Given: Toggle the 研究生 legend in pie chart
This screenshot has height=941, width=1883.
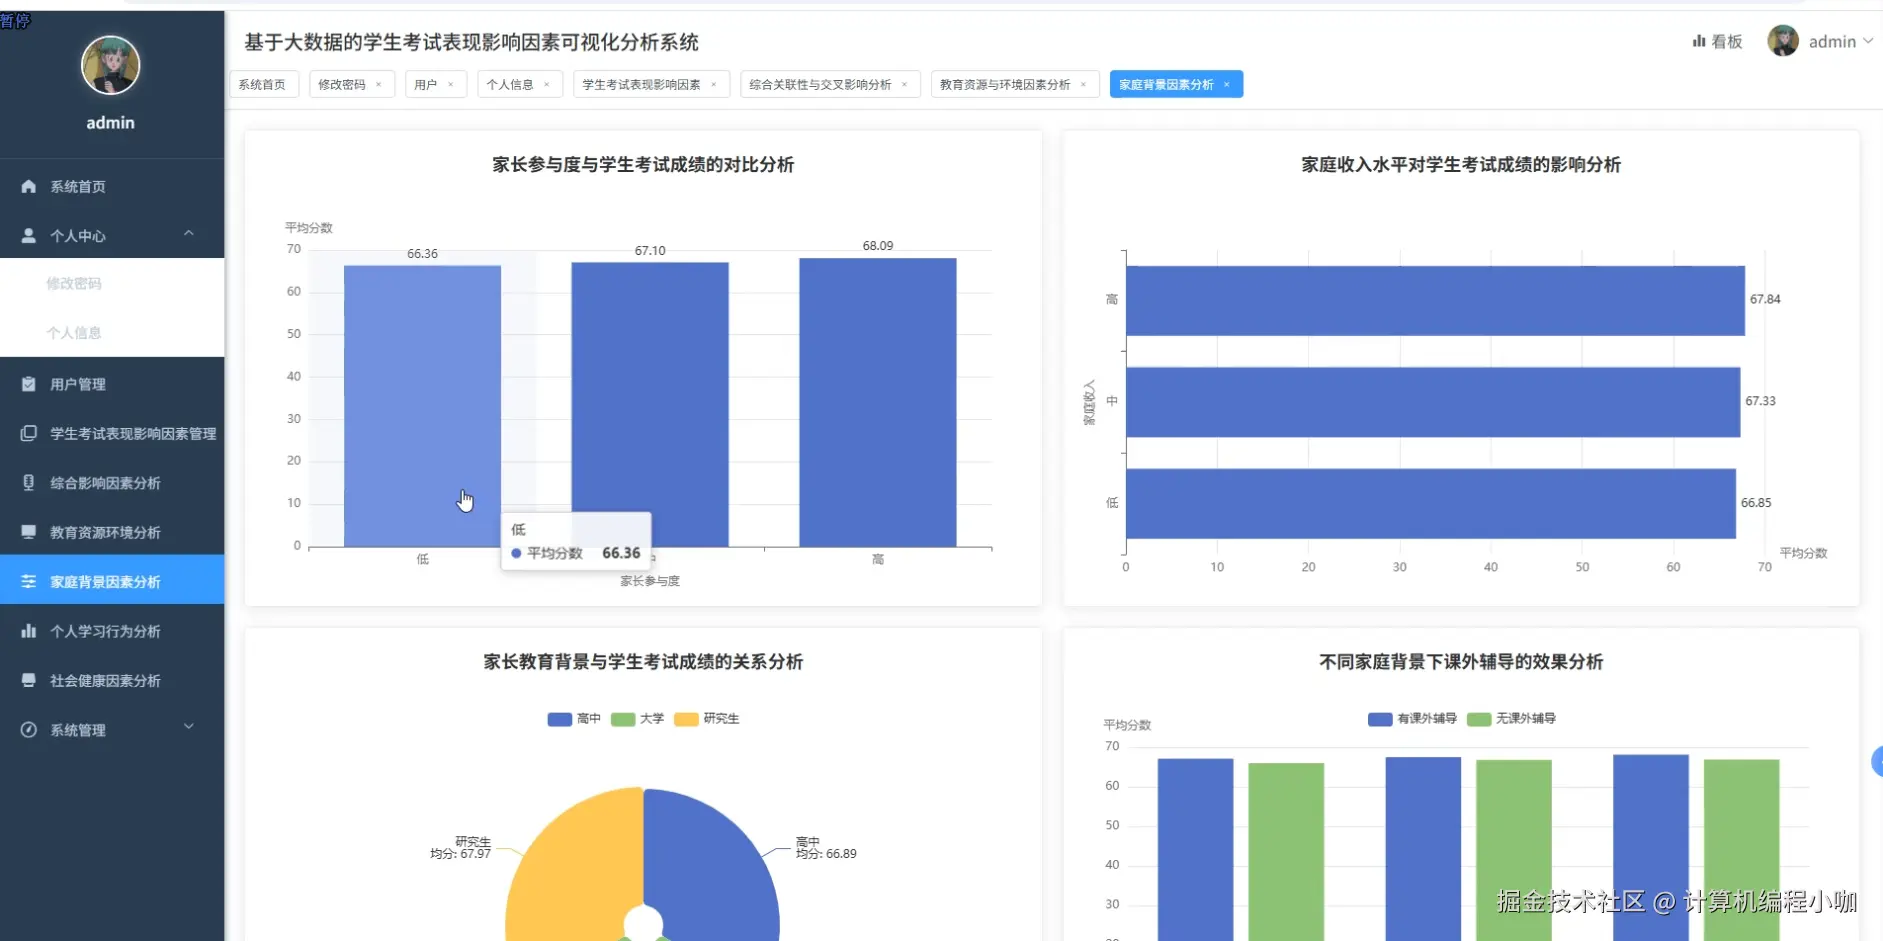Looking at the screenshot, I should [707, 719].
